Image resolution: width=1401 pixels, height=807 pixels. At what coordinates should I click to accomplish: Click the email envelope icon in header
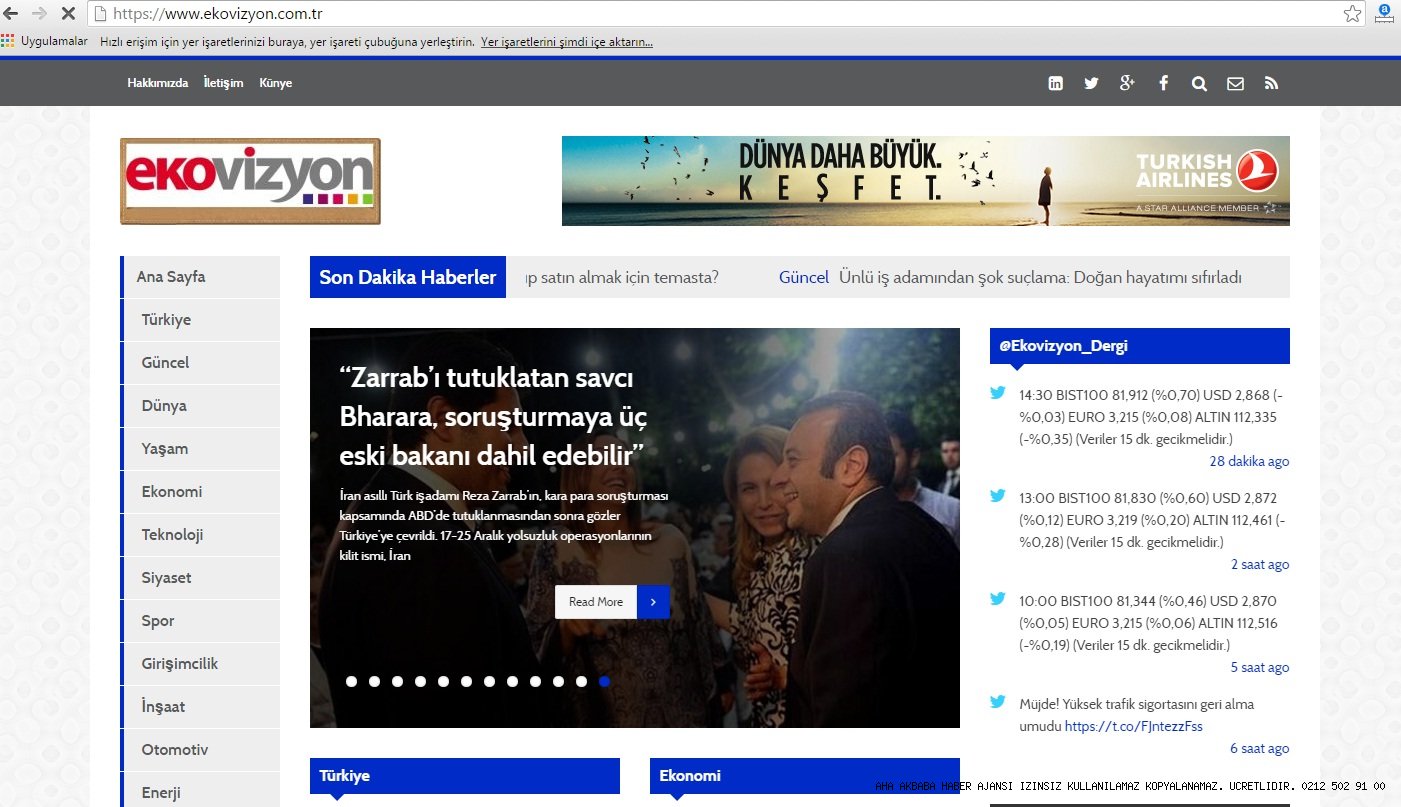[1235, 83]
